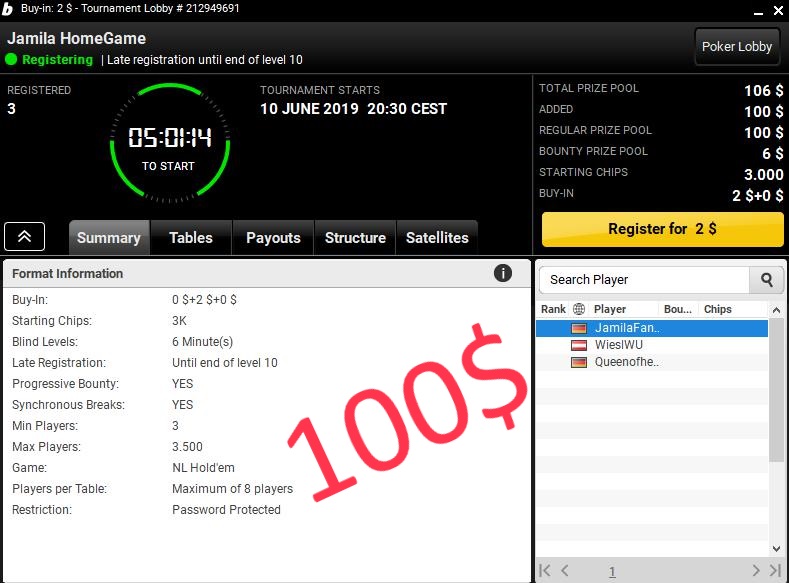Return to Poker Lobby
The image size is (789, 583).
(737, 47)
